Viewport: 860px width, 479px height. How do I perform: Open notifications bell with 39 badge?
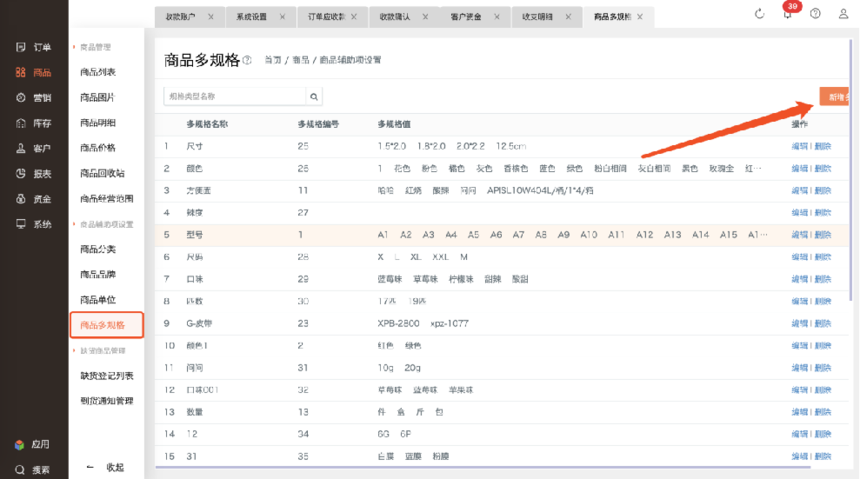coord(788,14)
